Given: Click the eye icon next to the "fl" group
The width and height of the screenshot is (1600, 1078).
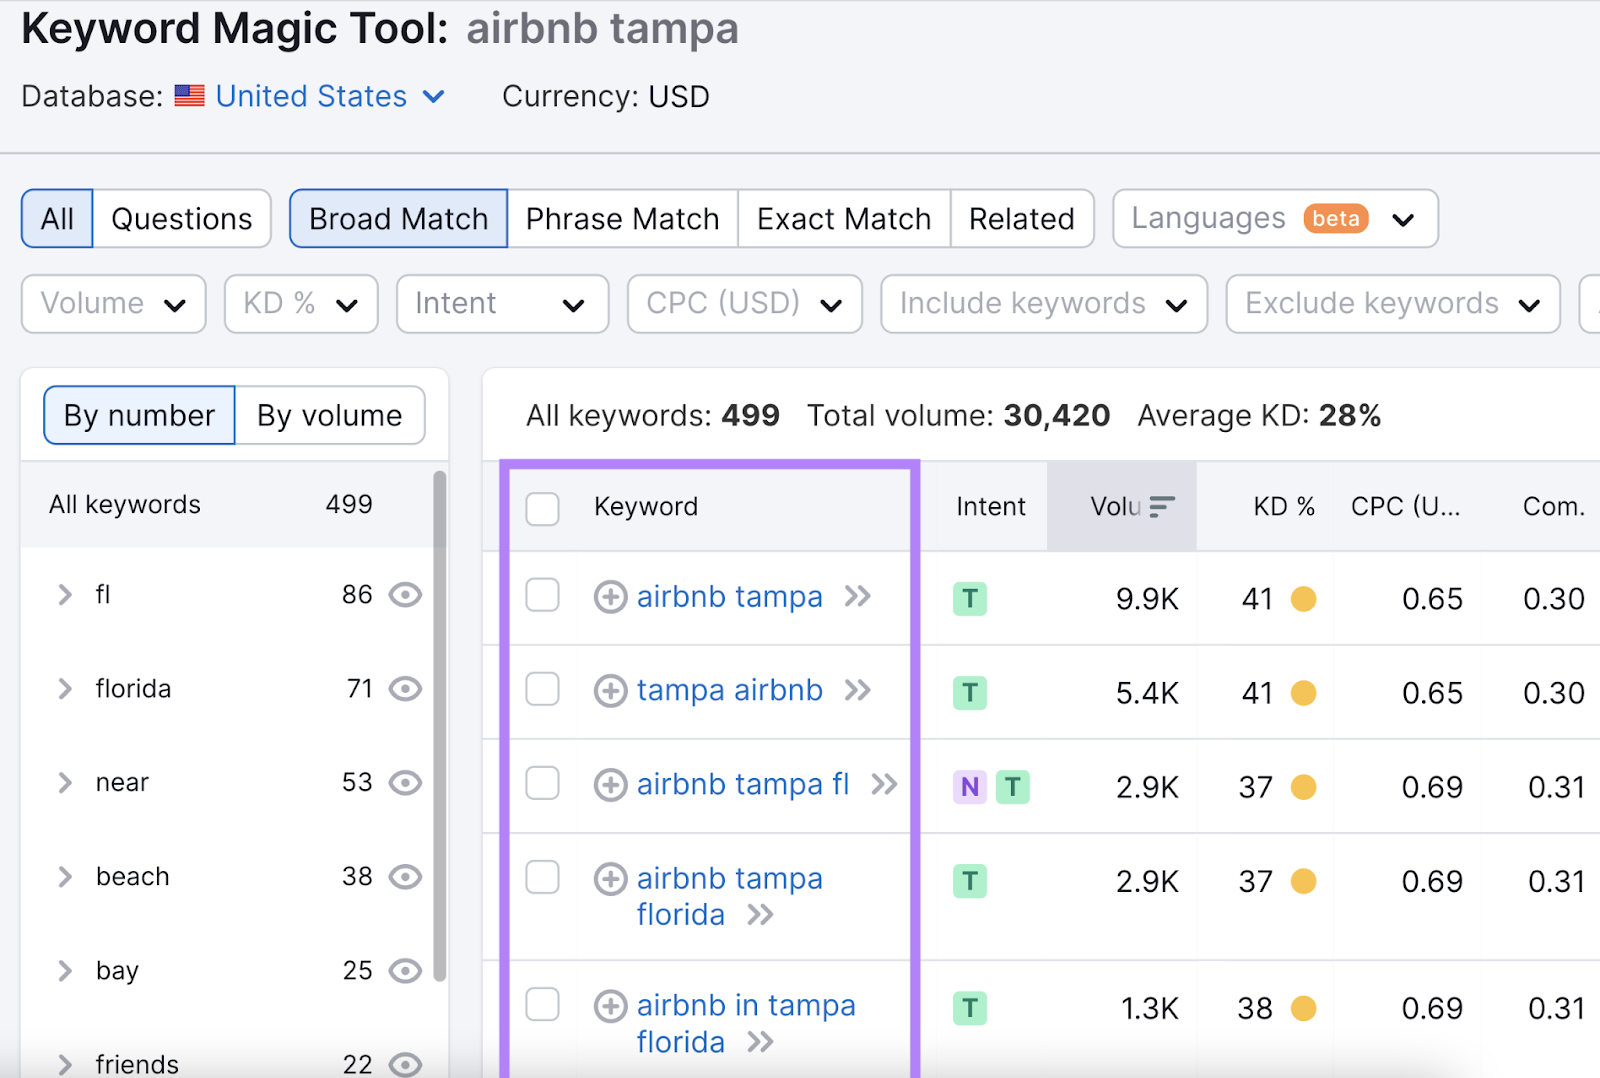Looking at the screenshot, I should [x=405, y=594].
